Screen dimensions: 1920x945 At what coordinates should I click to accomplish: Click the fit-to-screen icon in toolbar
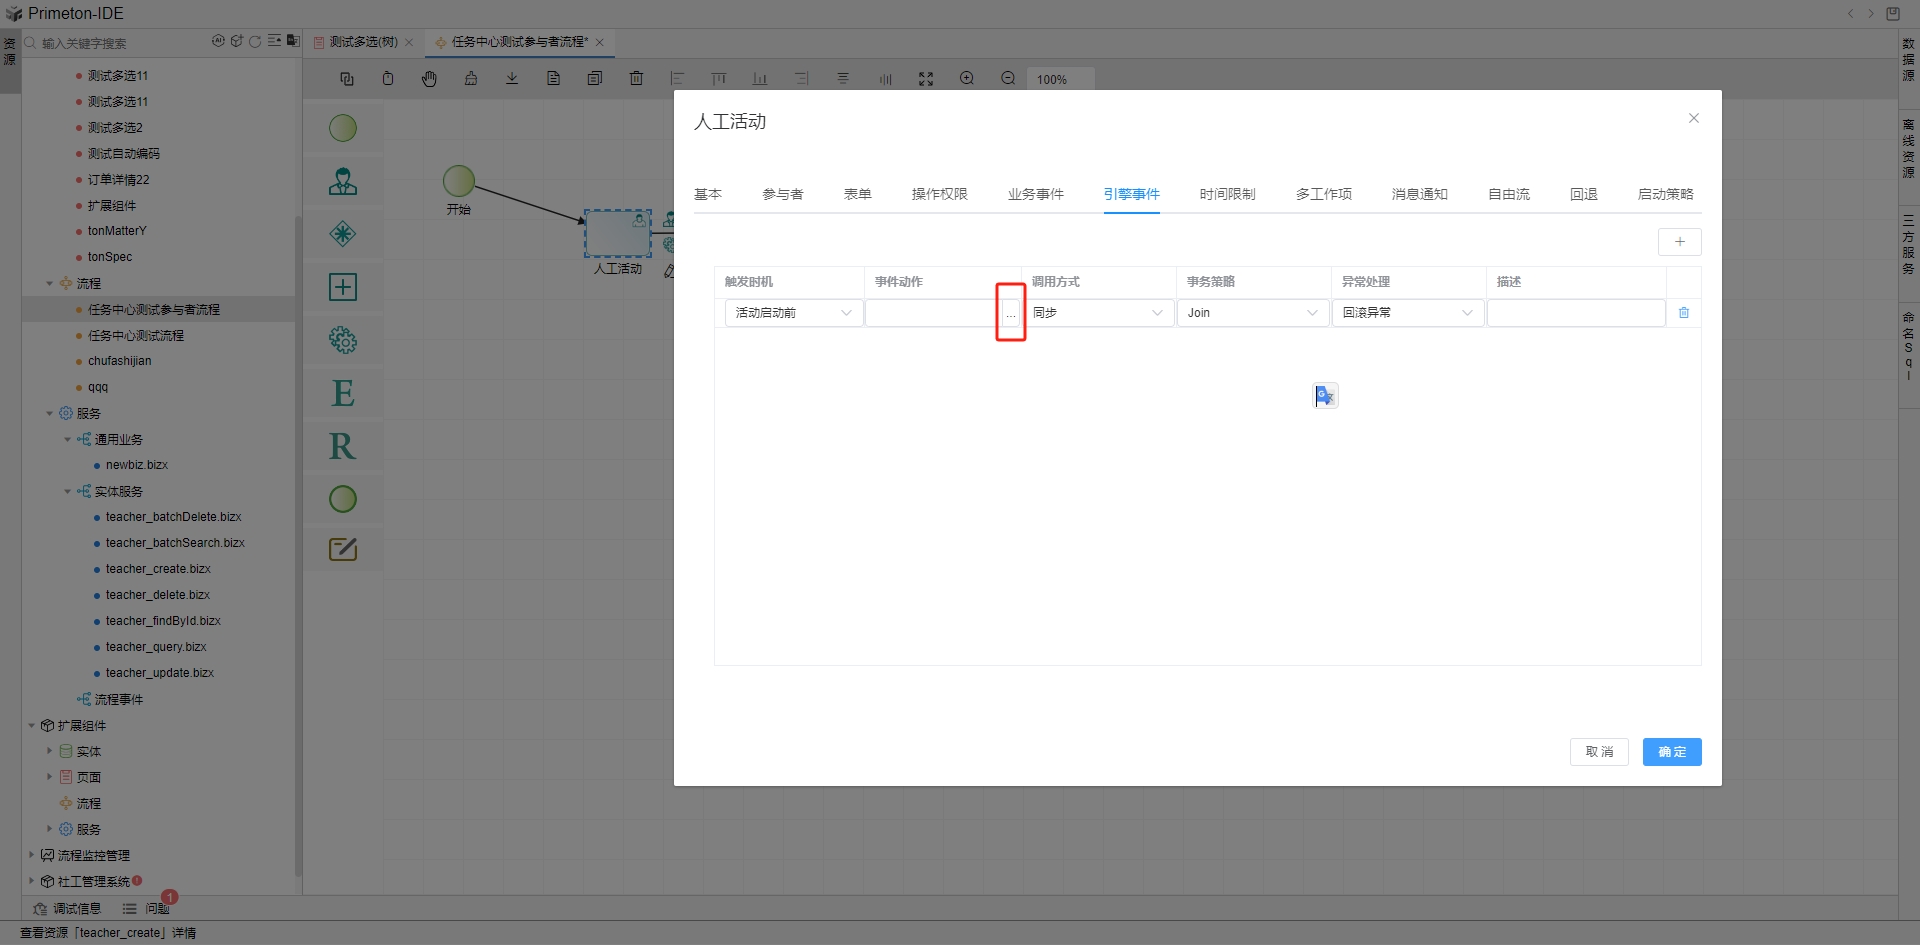[x=926, y=79]
